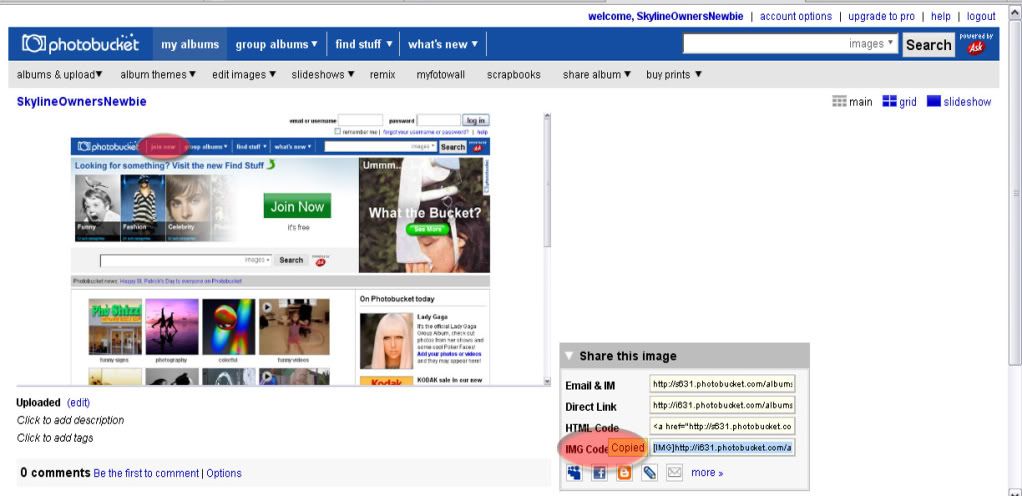Click Be the first to comment
This screenshot has height=496, width=1022.
click(146, 473)
